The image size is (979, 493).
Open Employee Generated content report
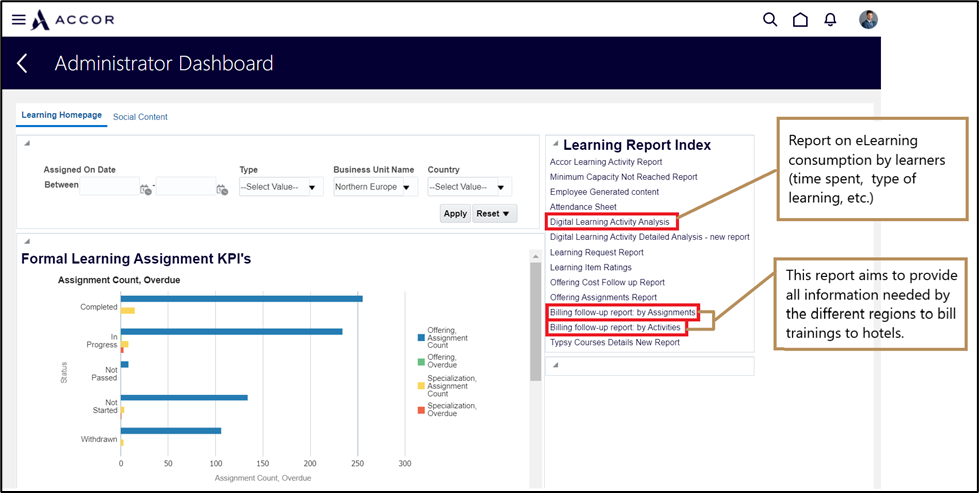604,192
